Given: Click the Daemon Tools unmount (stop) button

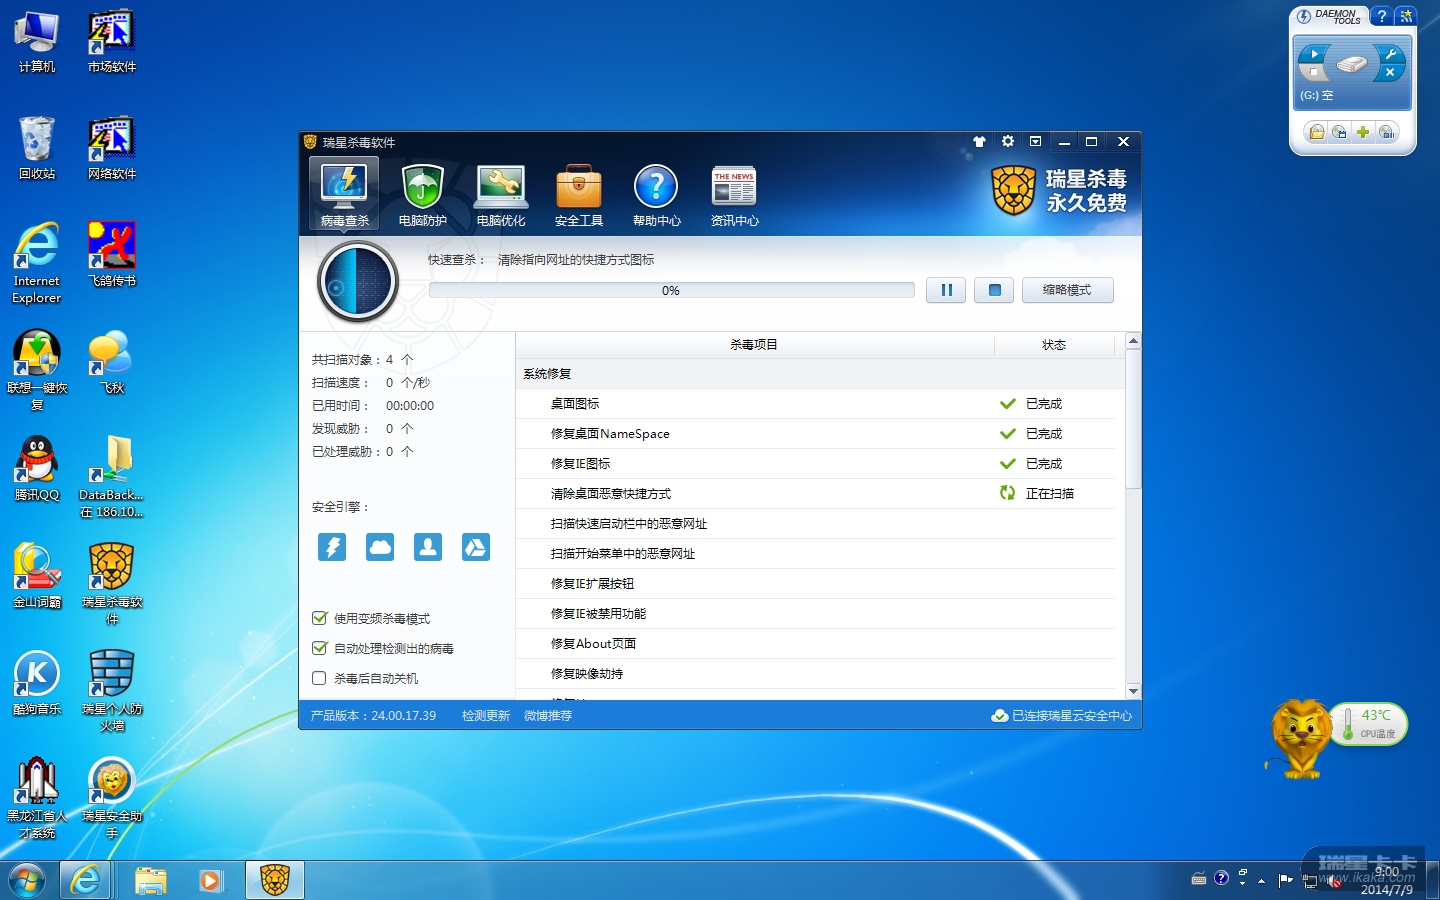Looking at the screenshot, I should (1313, 73).
